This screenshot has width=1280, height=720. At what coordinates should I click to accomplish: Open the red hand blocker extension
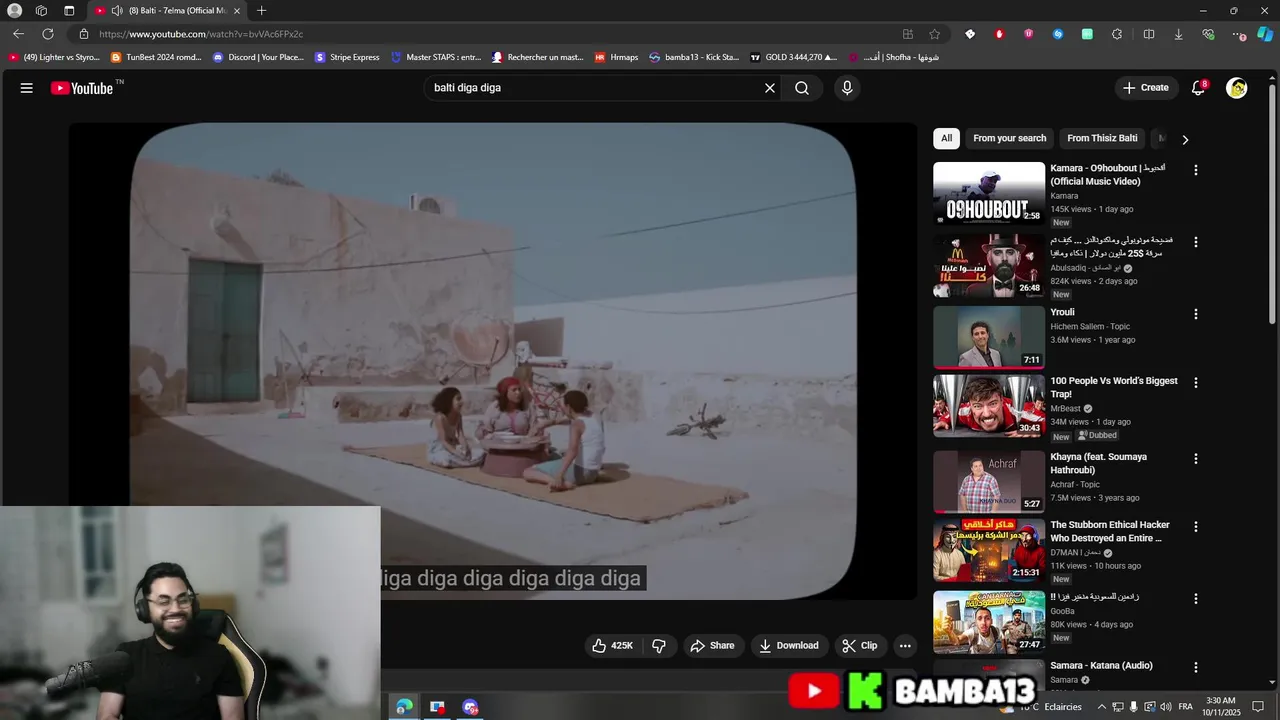click(999, 34)
